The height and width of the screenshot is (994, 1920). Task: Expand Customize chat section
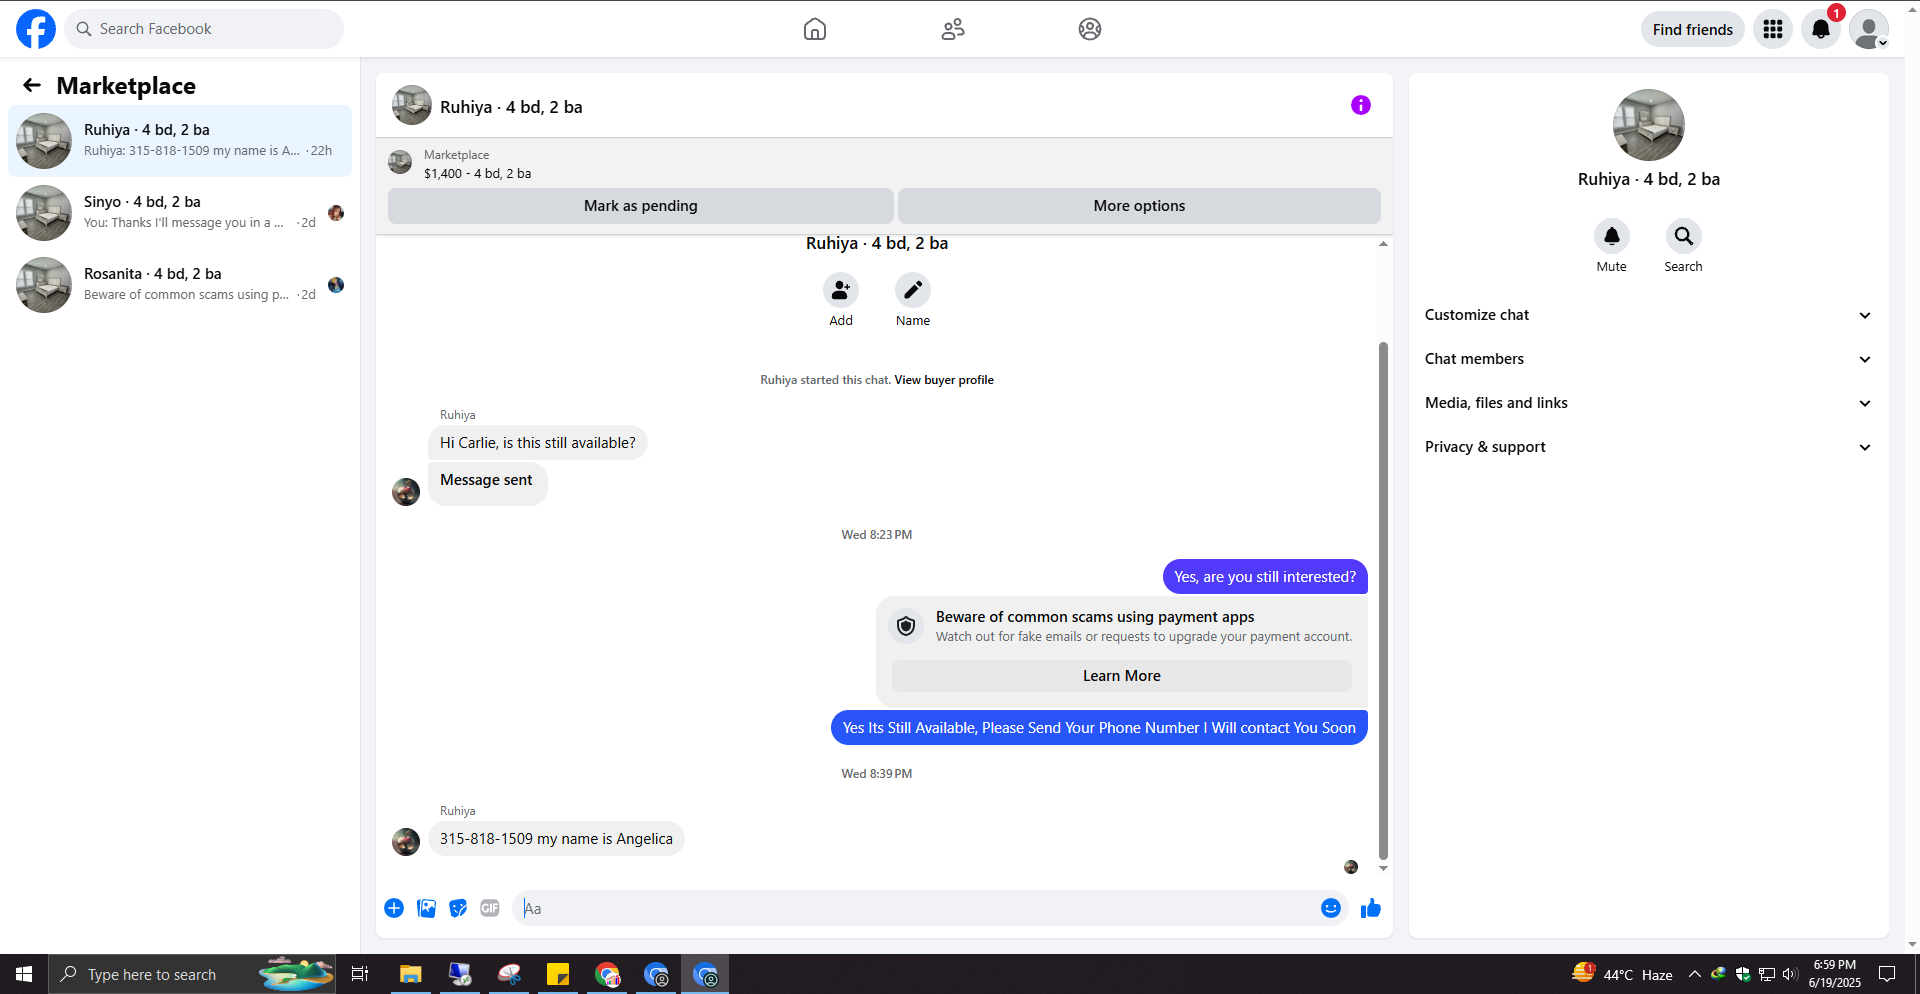click(x=1648, y=315)
